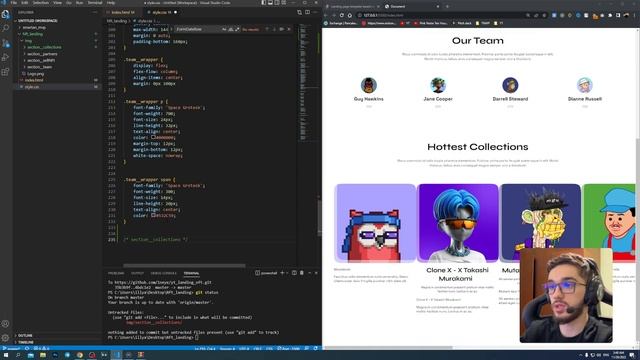The image size is (640, 360).
Task: Open the Terminal menu in VS Code
Action: click(x=95, y=2)
